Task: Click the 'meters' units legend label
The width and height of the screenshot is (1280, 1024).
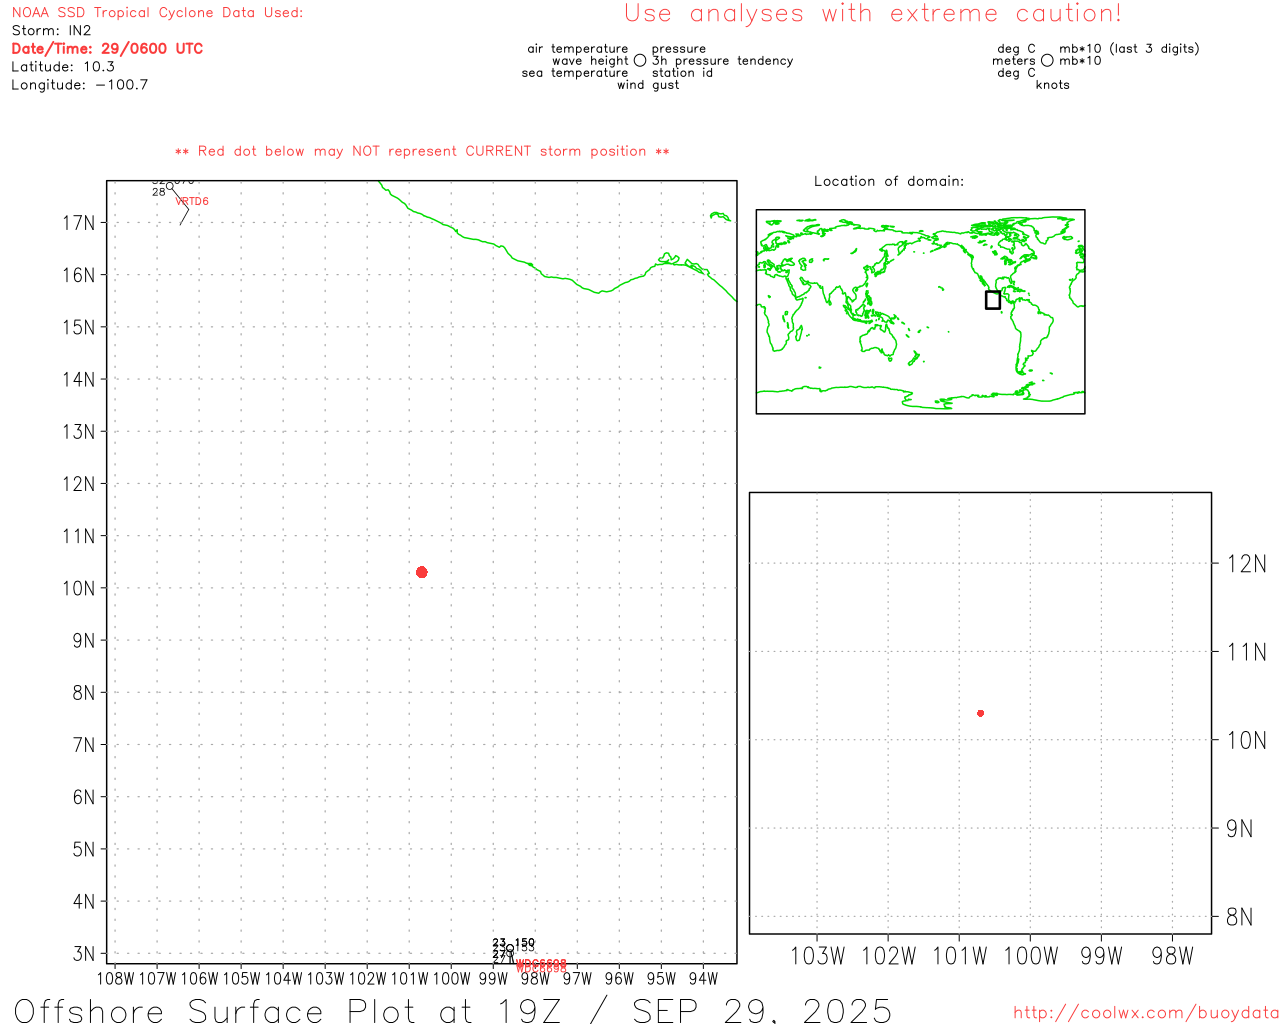Action: (x=1014, y=61)
